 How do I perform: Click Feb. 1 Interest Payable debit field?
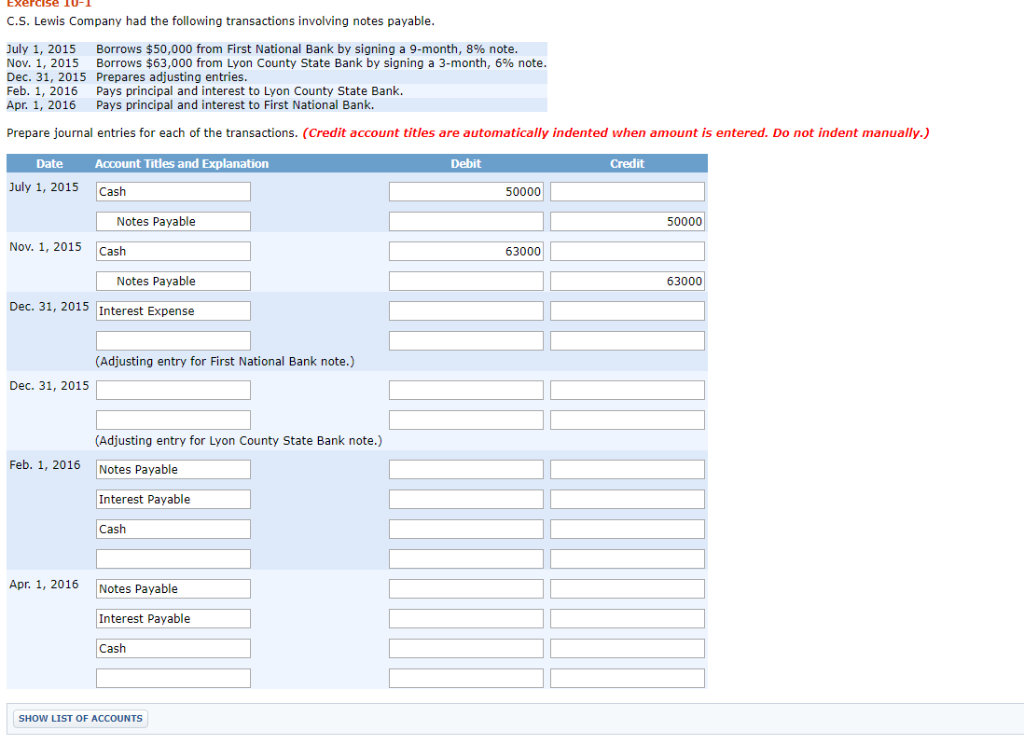coord(466,500)
